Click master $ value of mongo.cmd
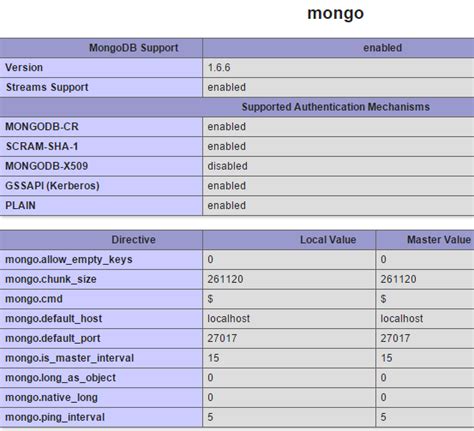 click(383, 299)
